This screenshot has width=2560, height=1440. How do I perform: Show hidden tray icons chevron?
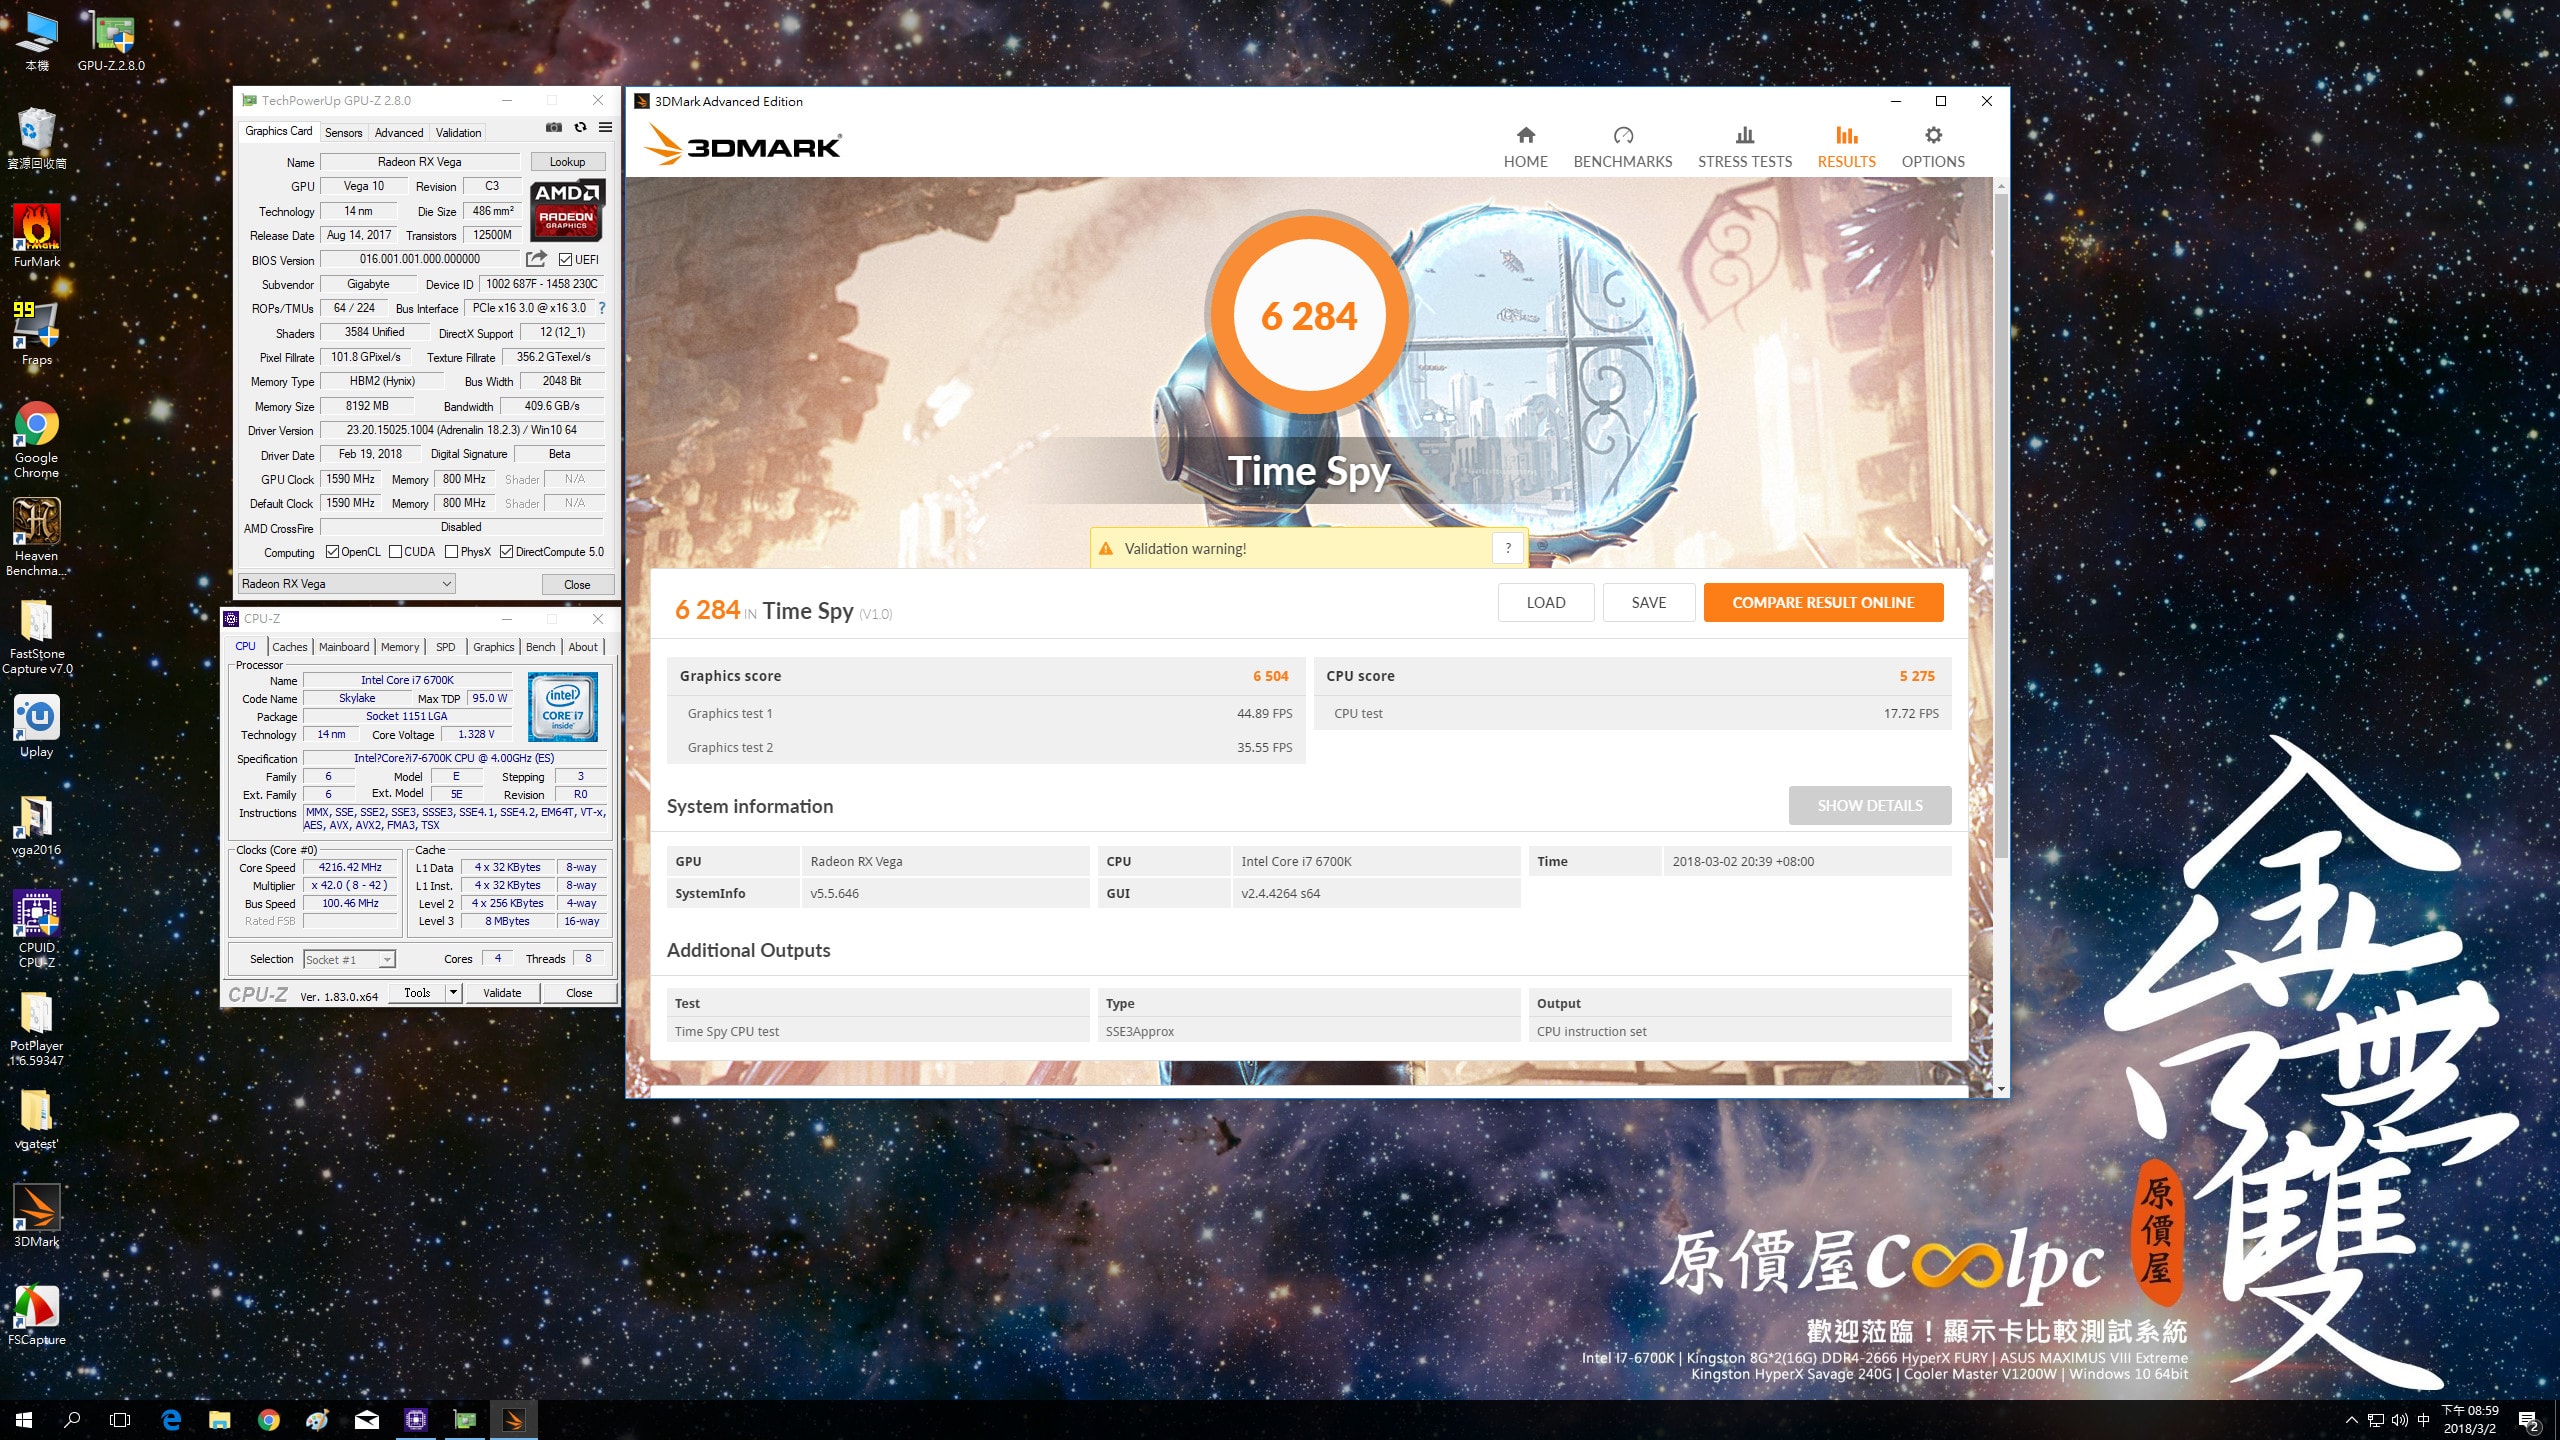pos(2352,1421)
